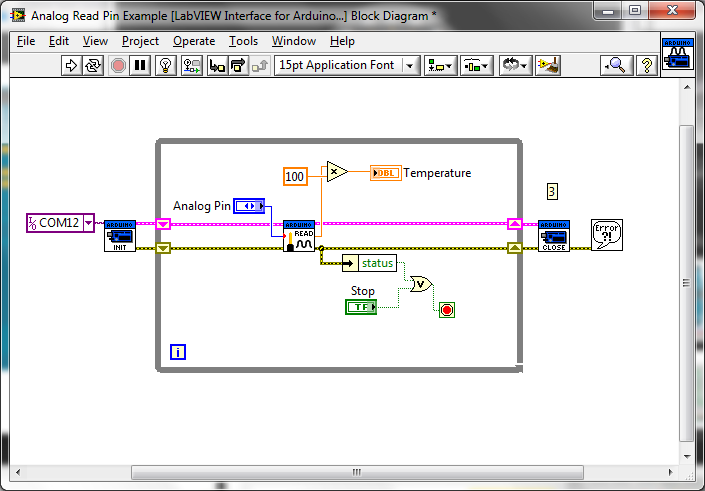Open the Tools menu
Screen dimensions: 705x491
click(243, 41)
